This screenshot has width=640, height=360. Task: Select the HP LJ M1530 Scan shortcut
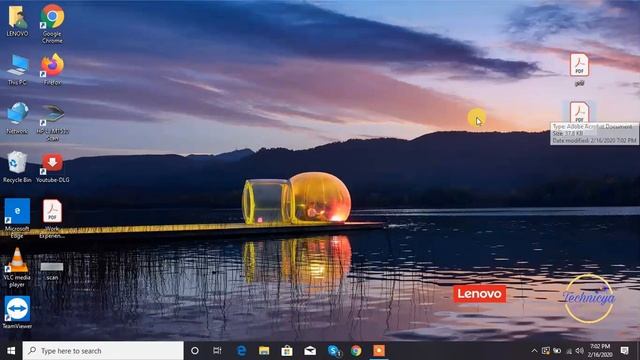52,122
